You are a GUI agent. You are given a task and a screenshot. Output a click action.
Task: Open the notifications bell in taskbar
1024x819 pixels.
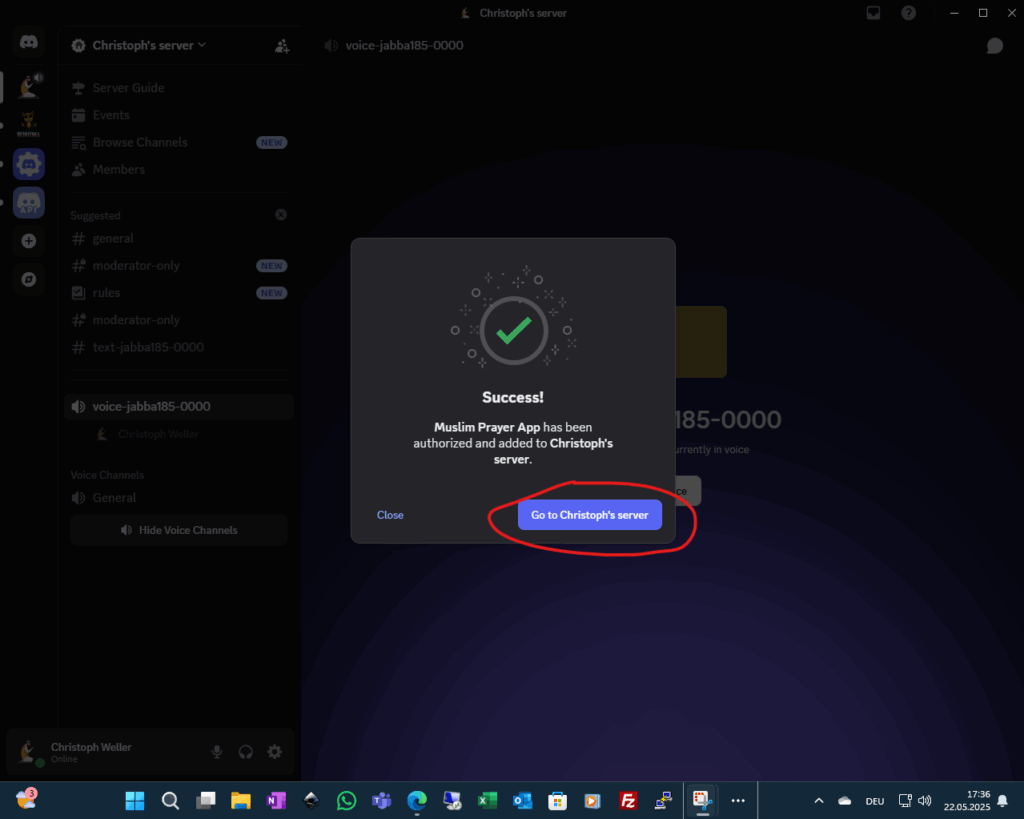click(x=1003, y=801)
